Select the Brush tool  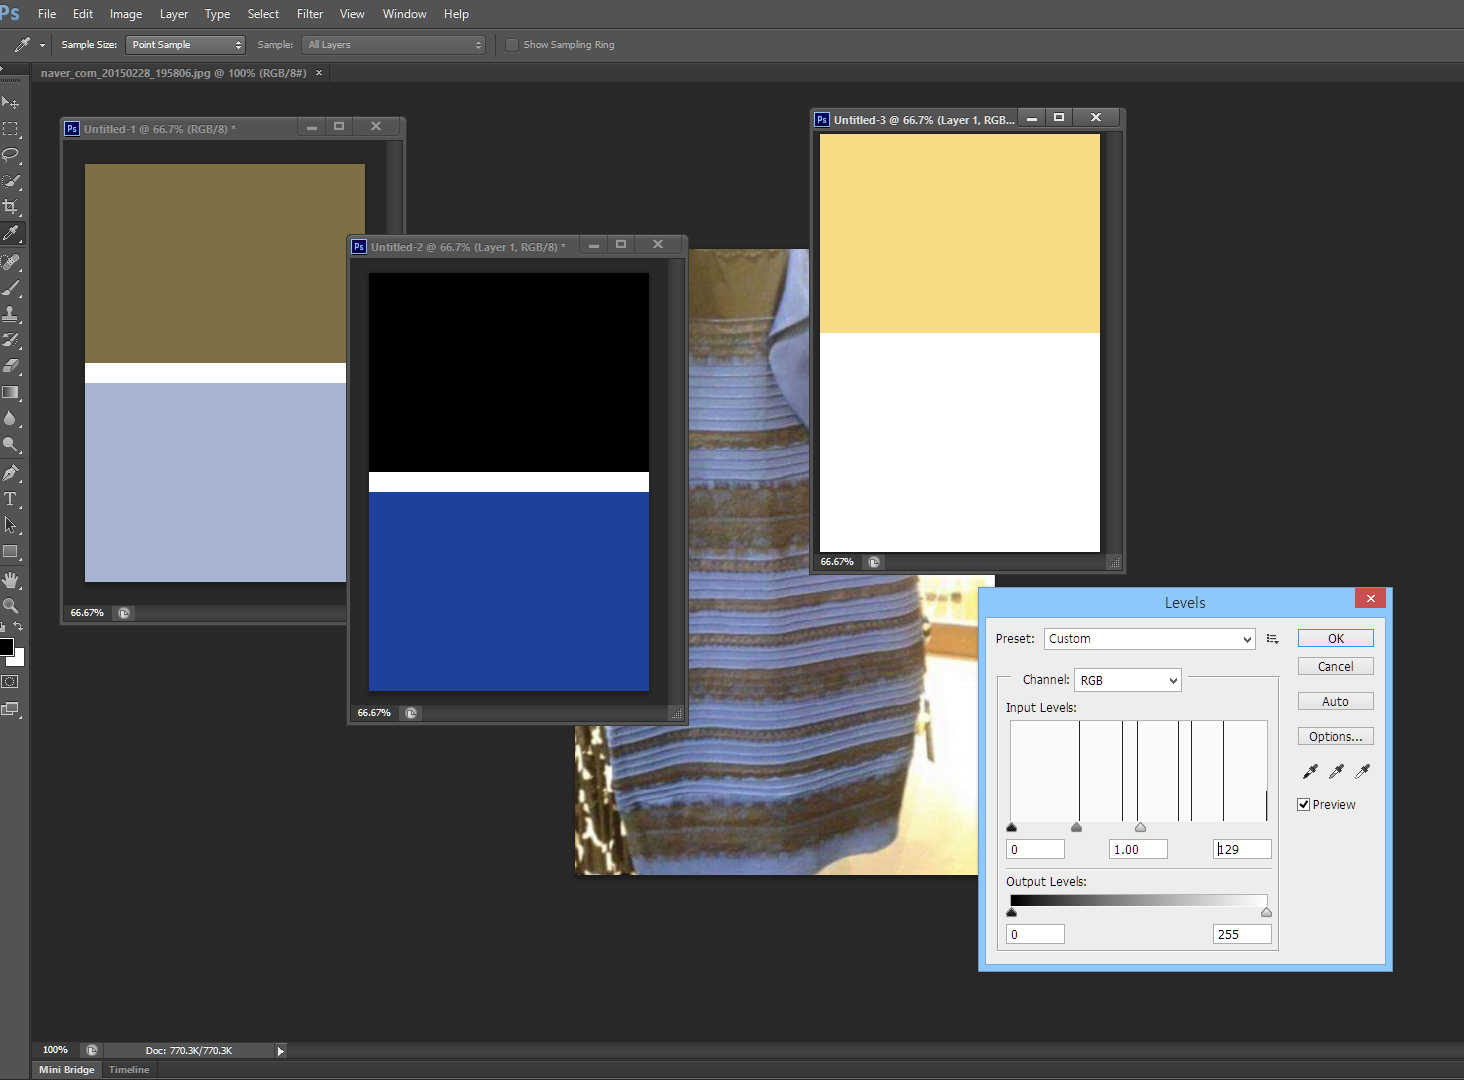coord(11,288)
